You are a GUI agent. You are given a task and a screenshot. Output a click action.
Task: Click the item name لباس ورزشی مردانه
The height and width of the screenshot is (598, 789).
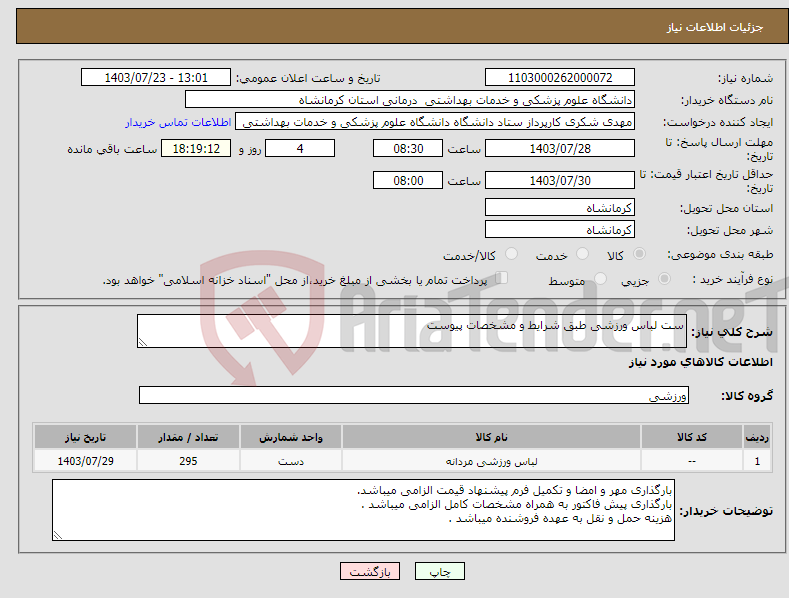(491, 461)
